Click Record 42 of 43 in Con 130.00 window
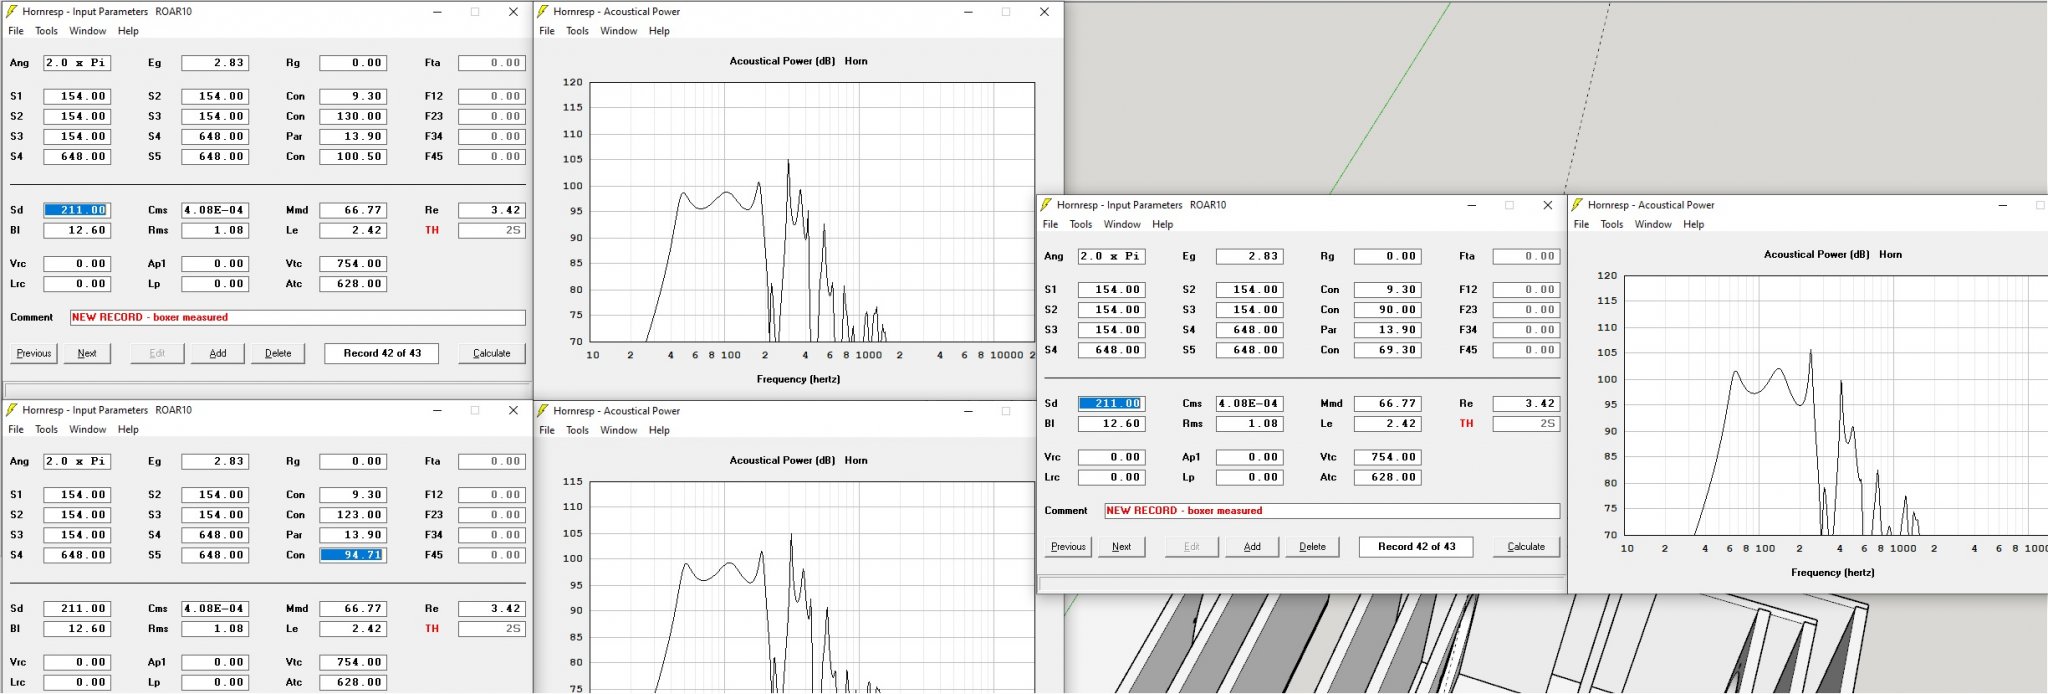The width and height of the screenshot is (2048, 694). pyautogui.click(x=382, y=353)
